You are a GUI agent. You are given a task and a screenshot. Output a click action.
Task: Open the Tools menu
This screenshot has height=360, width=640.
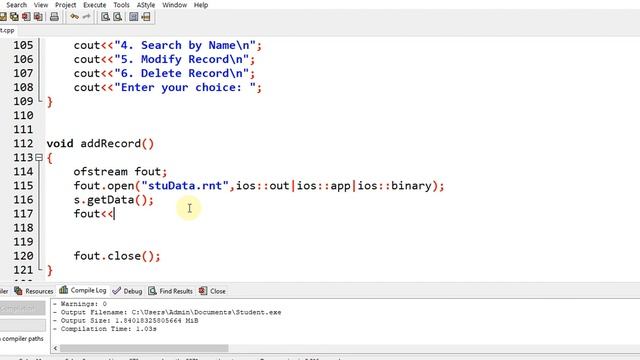pyautogui.click(x=121, y=5)
